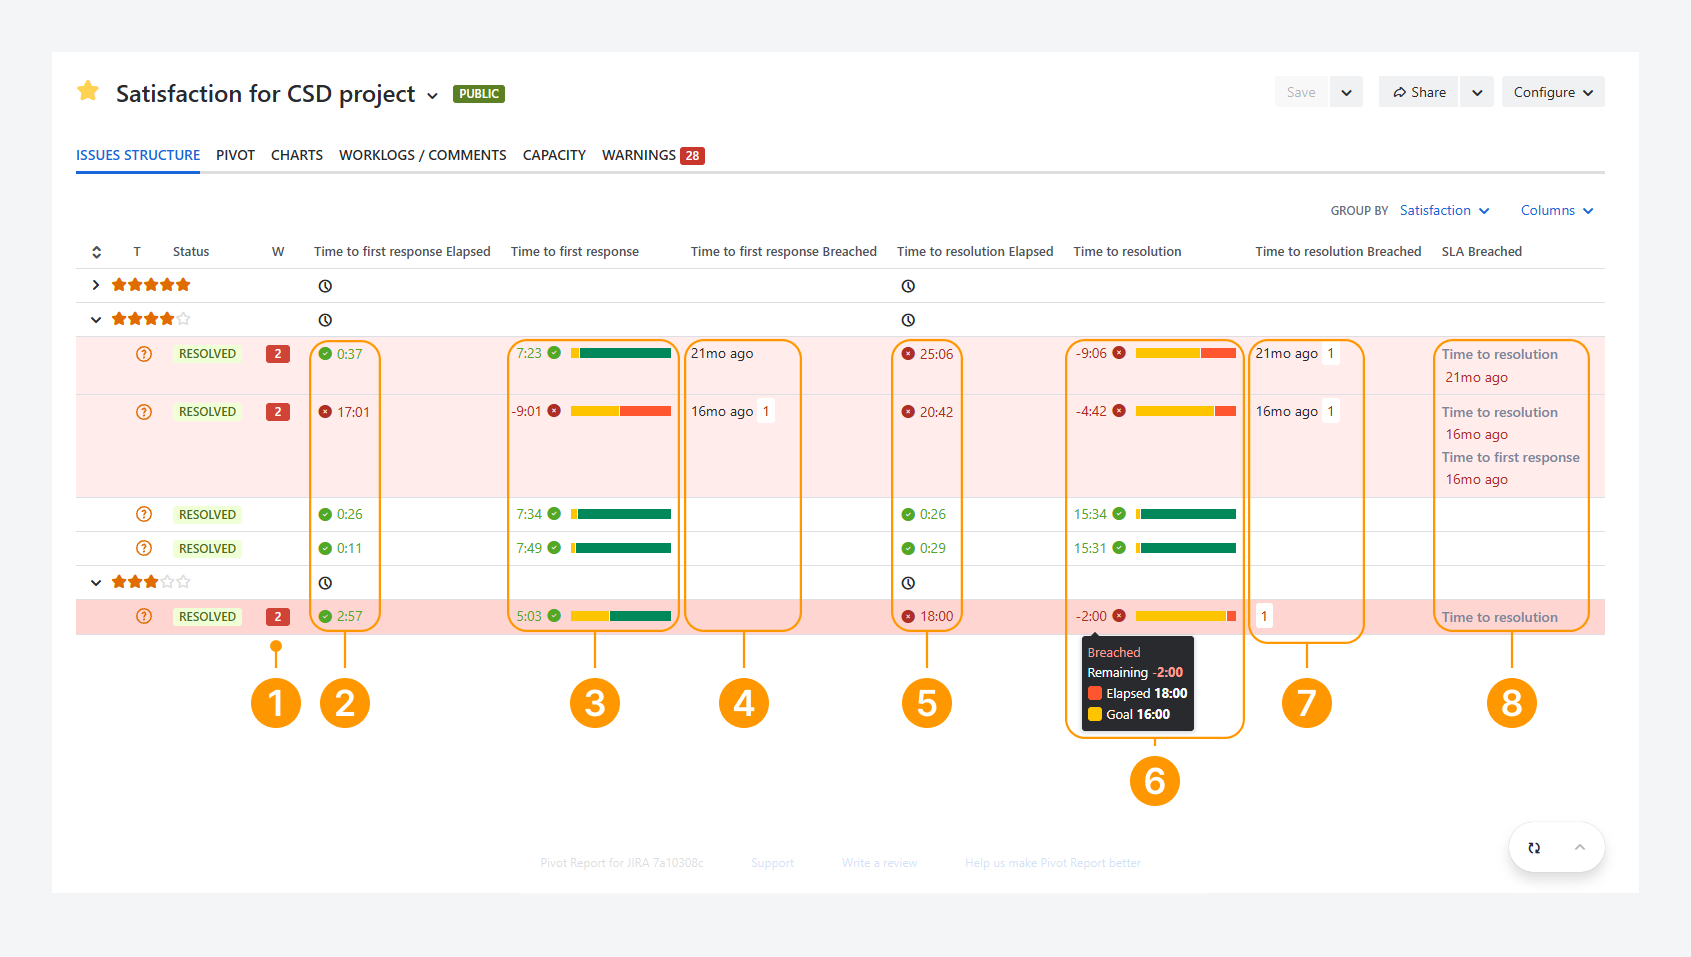Click the issue type icon in the 2:57 row
The height and width of the screenshot is (957, 1691).
click(x=144, y=616)
